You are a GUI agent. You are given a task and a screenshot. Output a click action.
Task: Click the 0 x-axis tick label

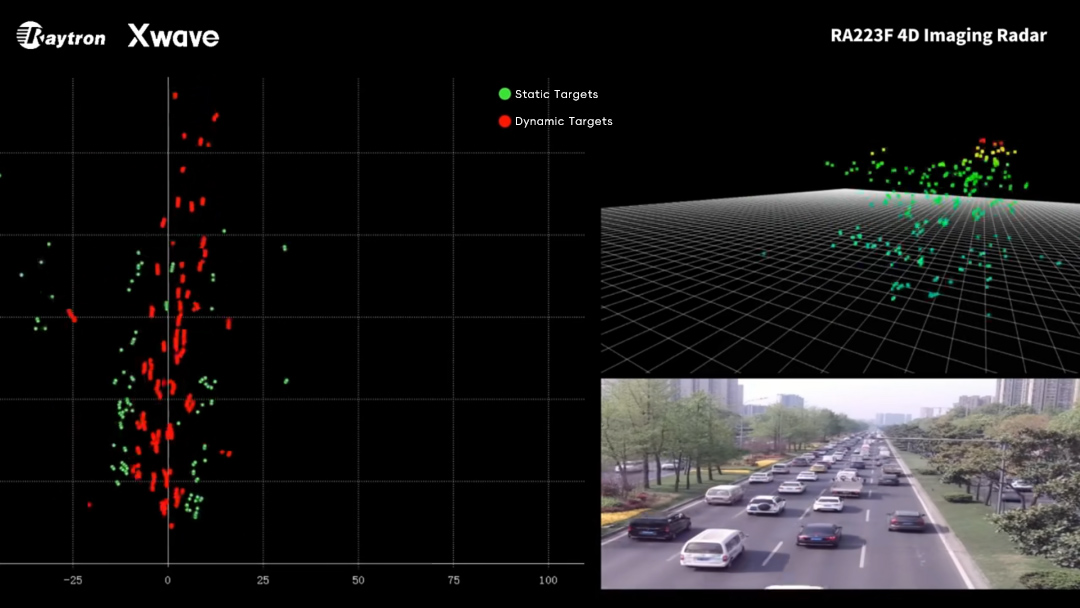coord(168,579)
